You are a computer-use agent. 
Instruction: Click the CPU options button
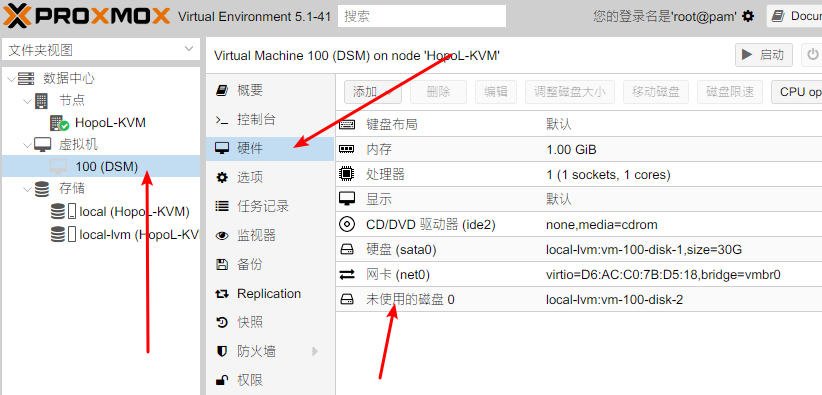pyautogui.click(x=797, y=92)
